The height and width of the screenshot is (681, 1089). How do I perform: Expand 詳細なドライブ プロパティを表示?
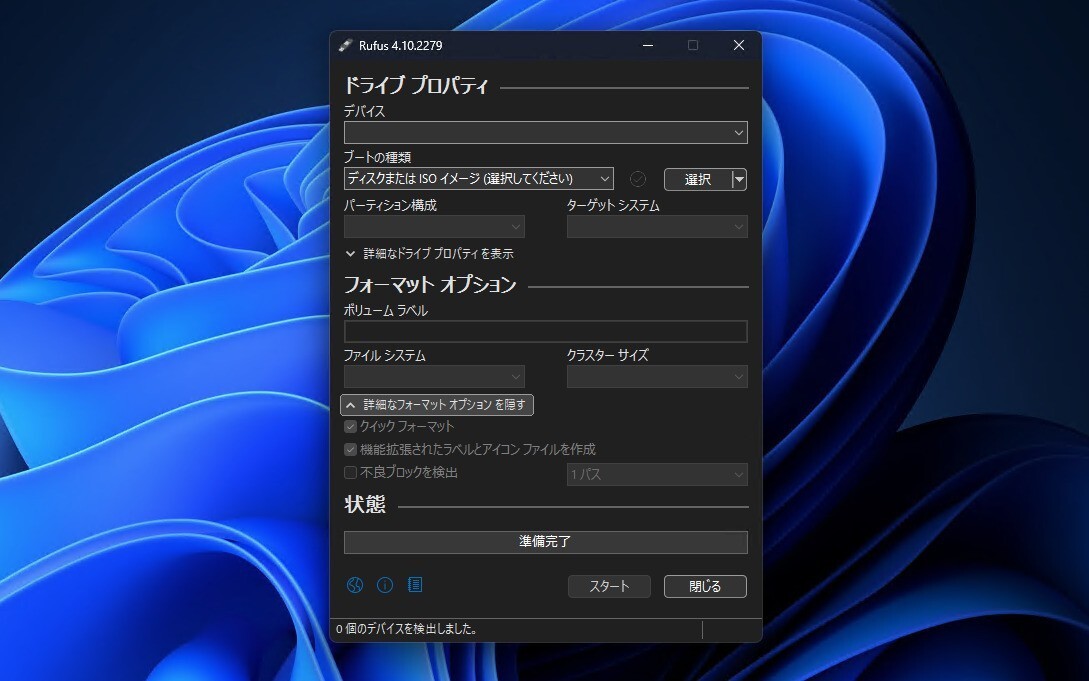429,254
